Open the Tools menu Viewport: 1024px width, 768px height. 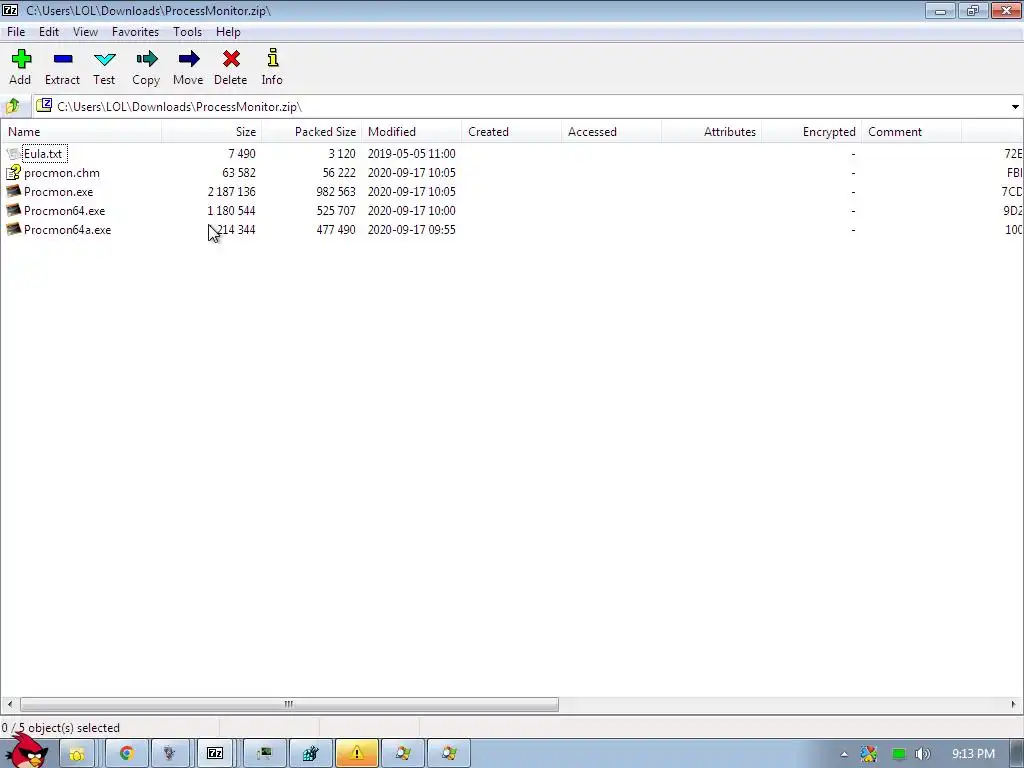pos(187,31)
